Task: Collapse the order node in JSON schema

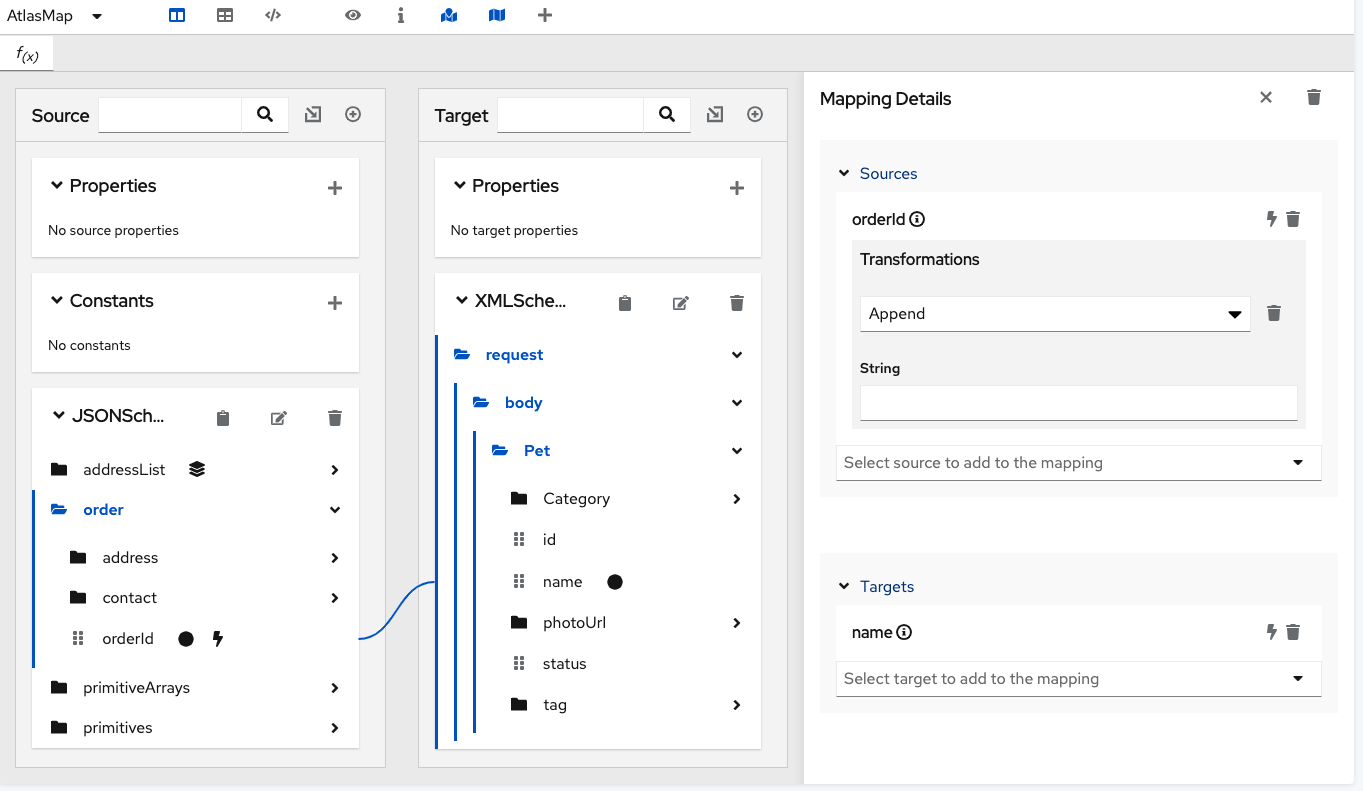Action: (x=334, y=509)
